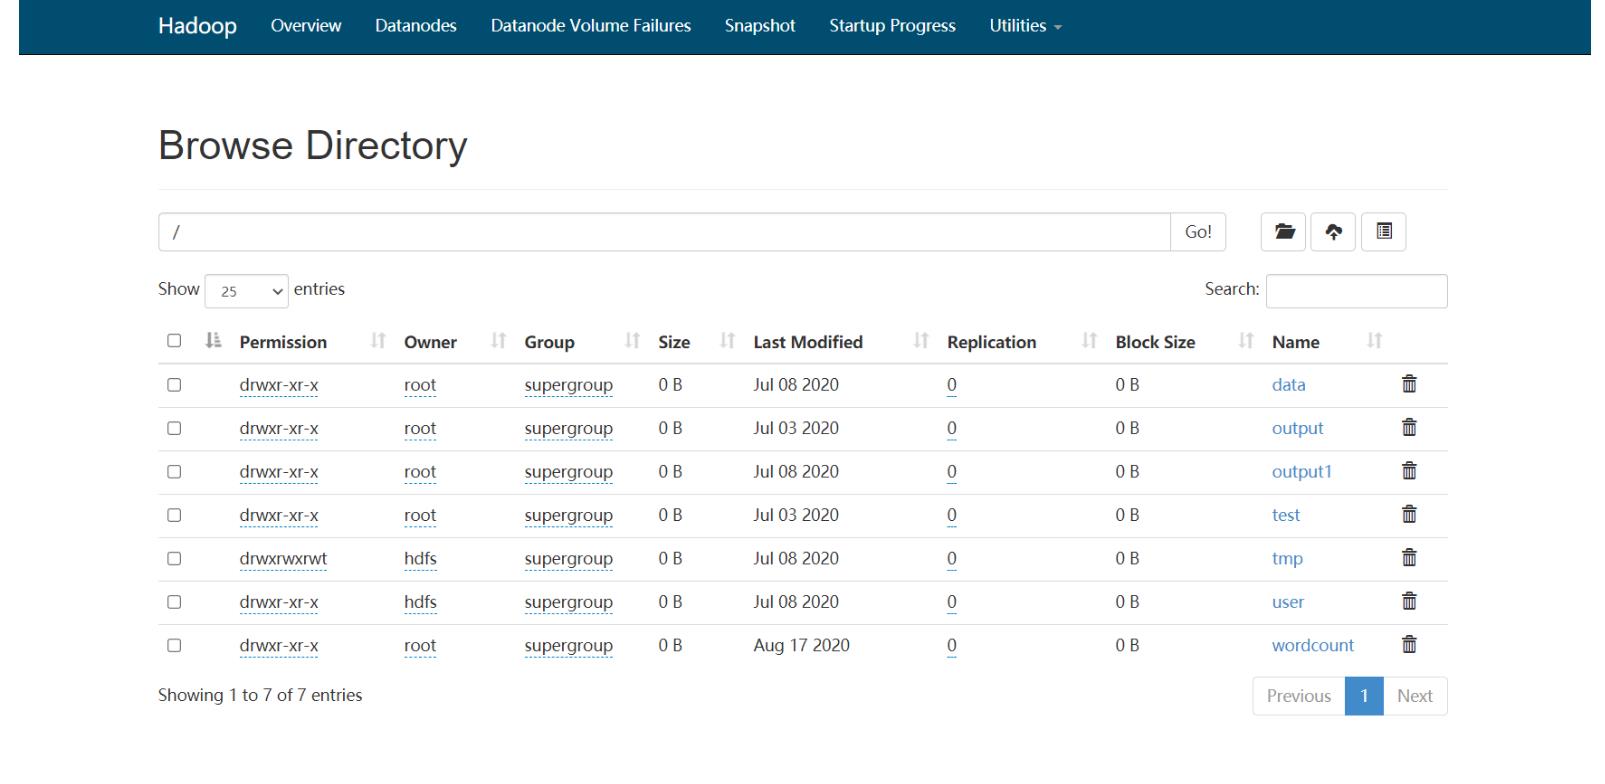This screenshot has width=1605, height=784.
Task: Delete the wordcount directory via trash icon
Action: (1409, 645)
